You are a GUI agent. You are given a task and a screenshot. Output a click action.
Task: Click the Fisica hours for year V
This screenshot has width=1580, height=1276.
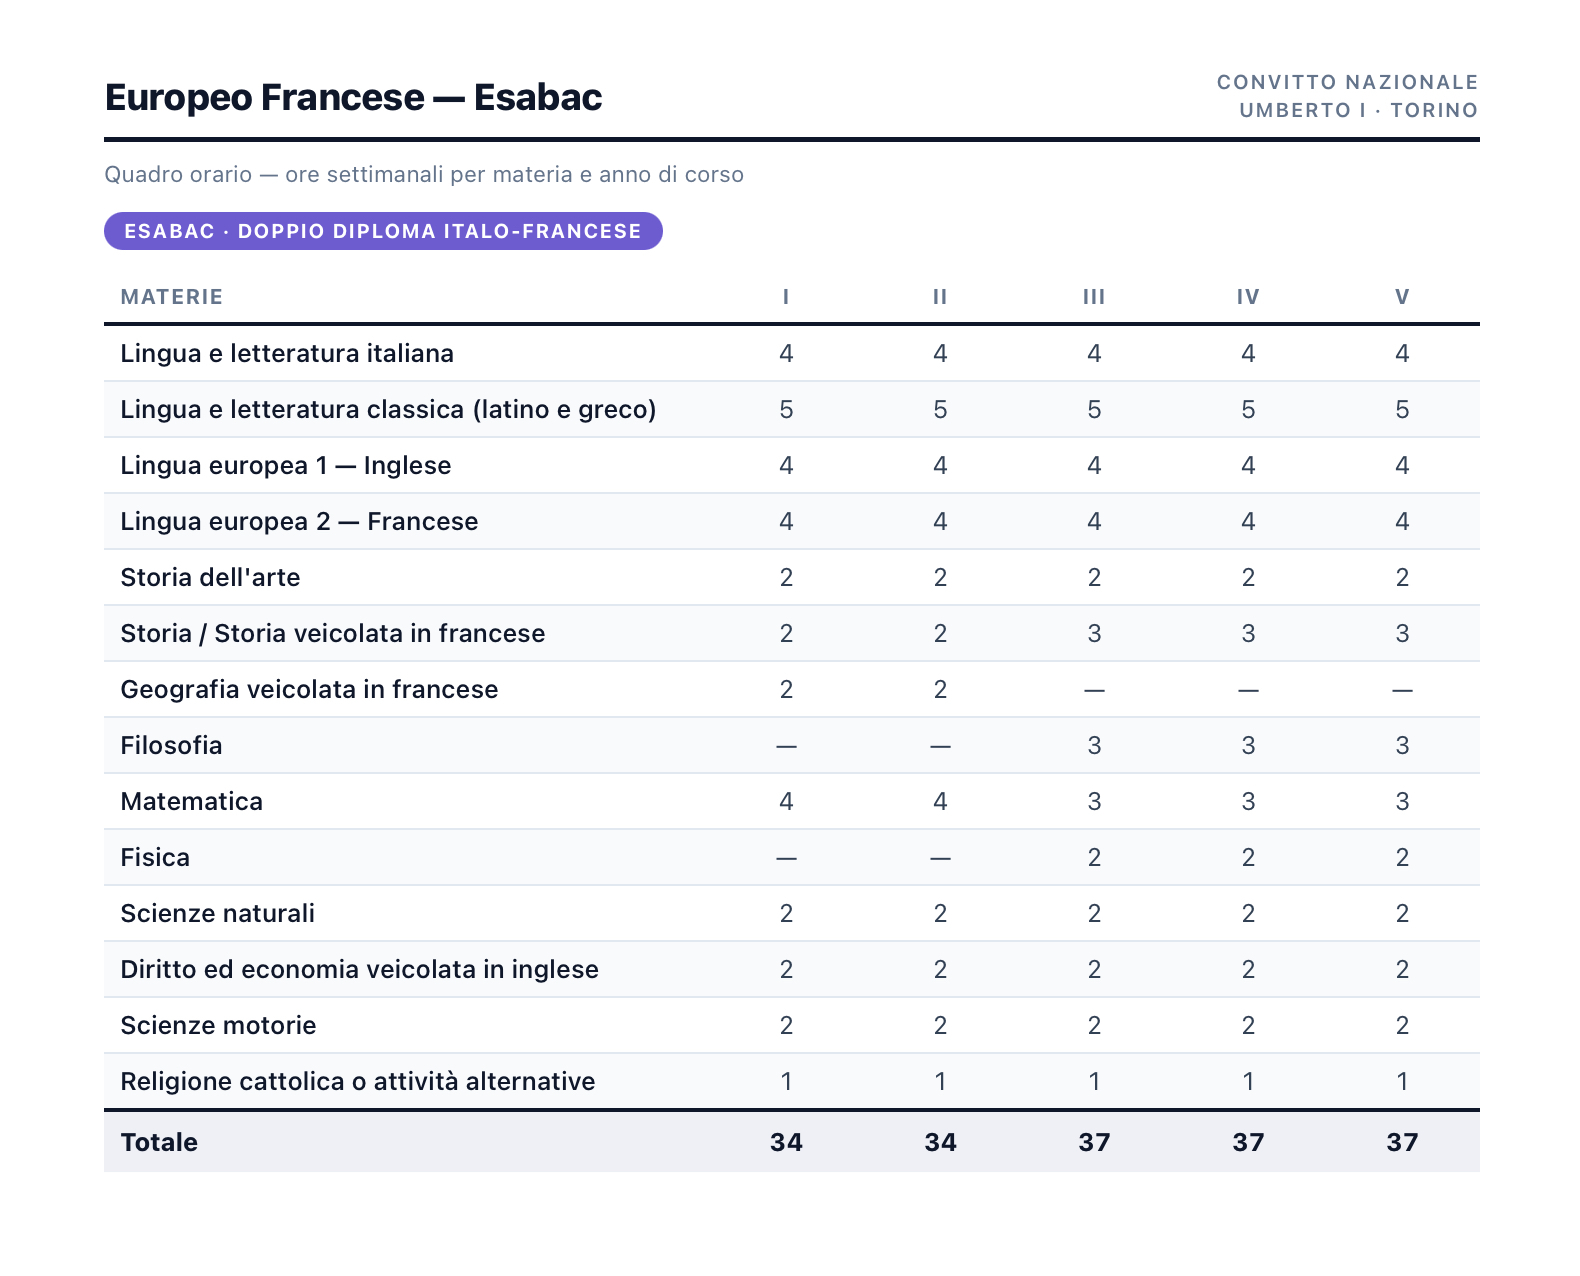point(1402,857)
